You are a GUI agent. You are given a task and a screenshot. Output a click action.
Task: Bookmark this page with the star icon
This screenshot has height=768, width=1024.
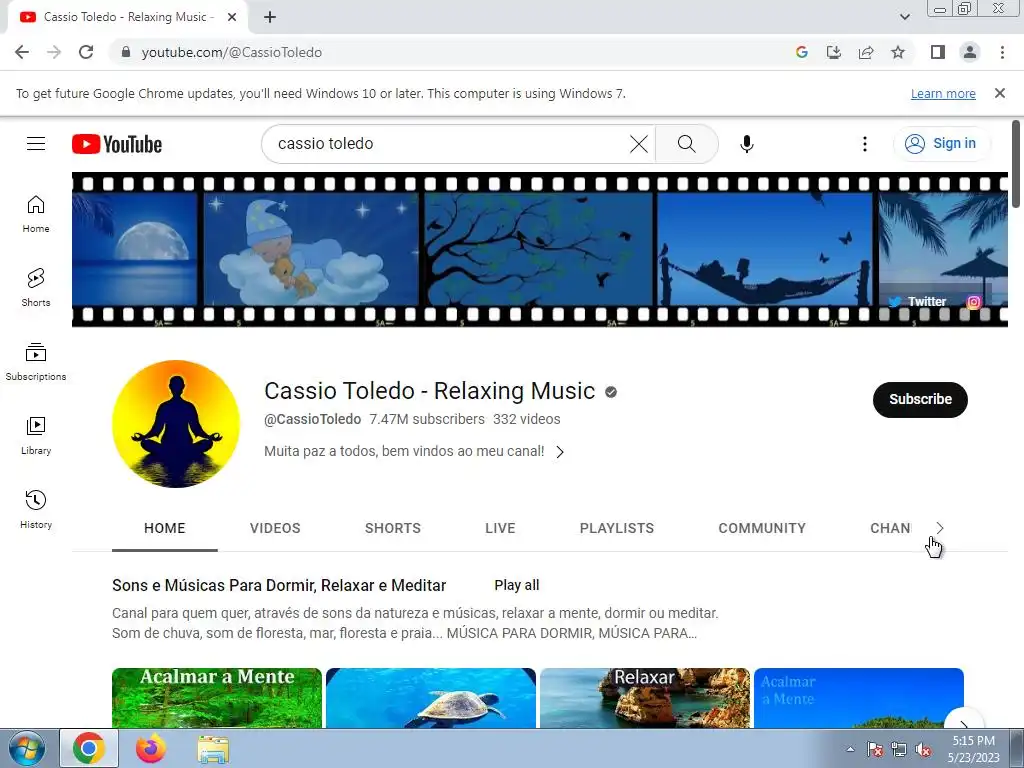898,52
